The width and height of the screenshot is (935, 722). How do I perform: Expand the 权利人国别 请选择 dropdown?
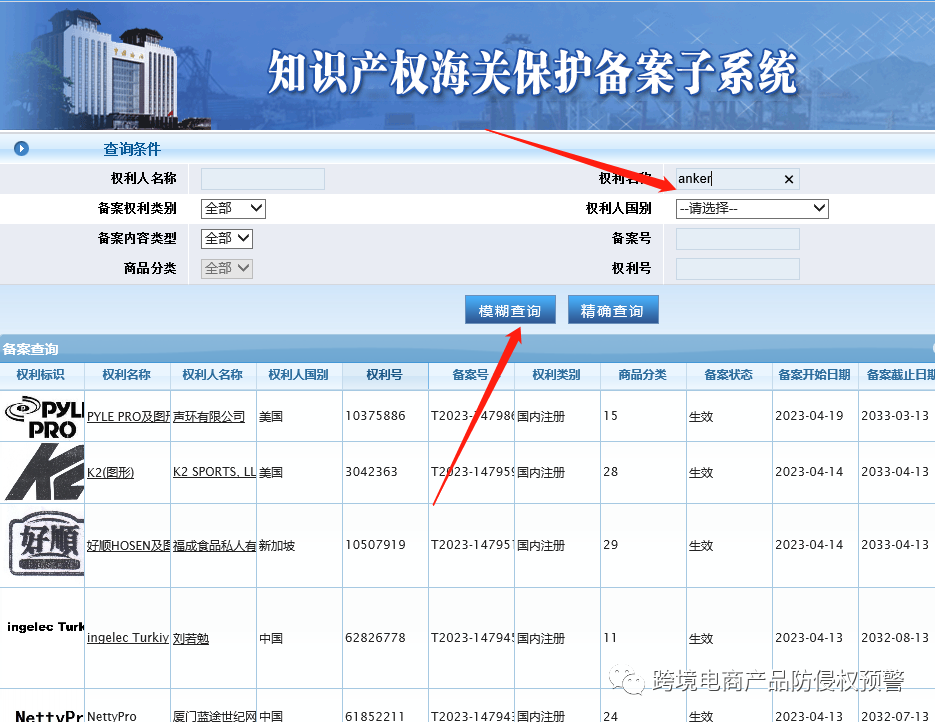752,209
